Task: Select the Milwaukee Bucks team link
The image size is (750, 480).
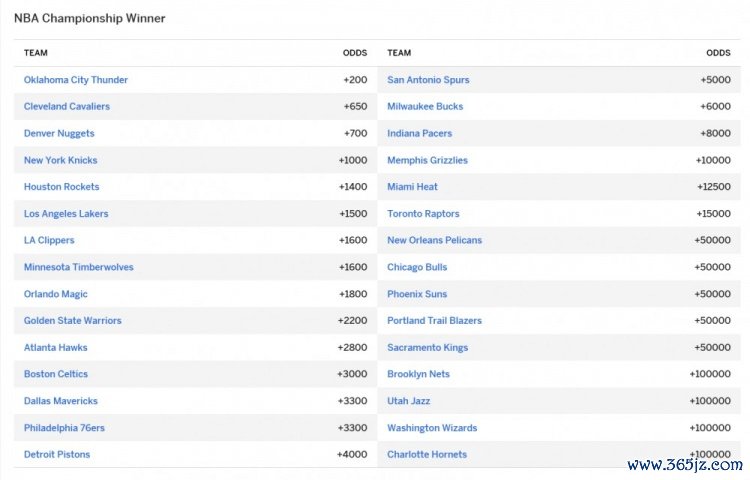Action: [x=425, y=107]
